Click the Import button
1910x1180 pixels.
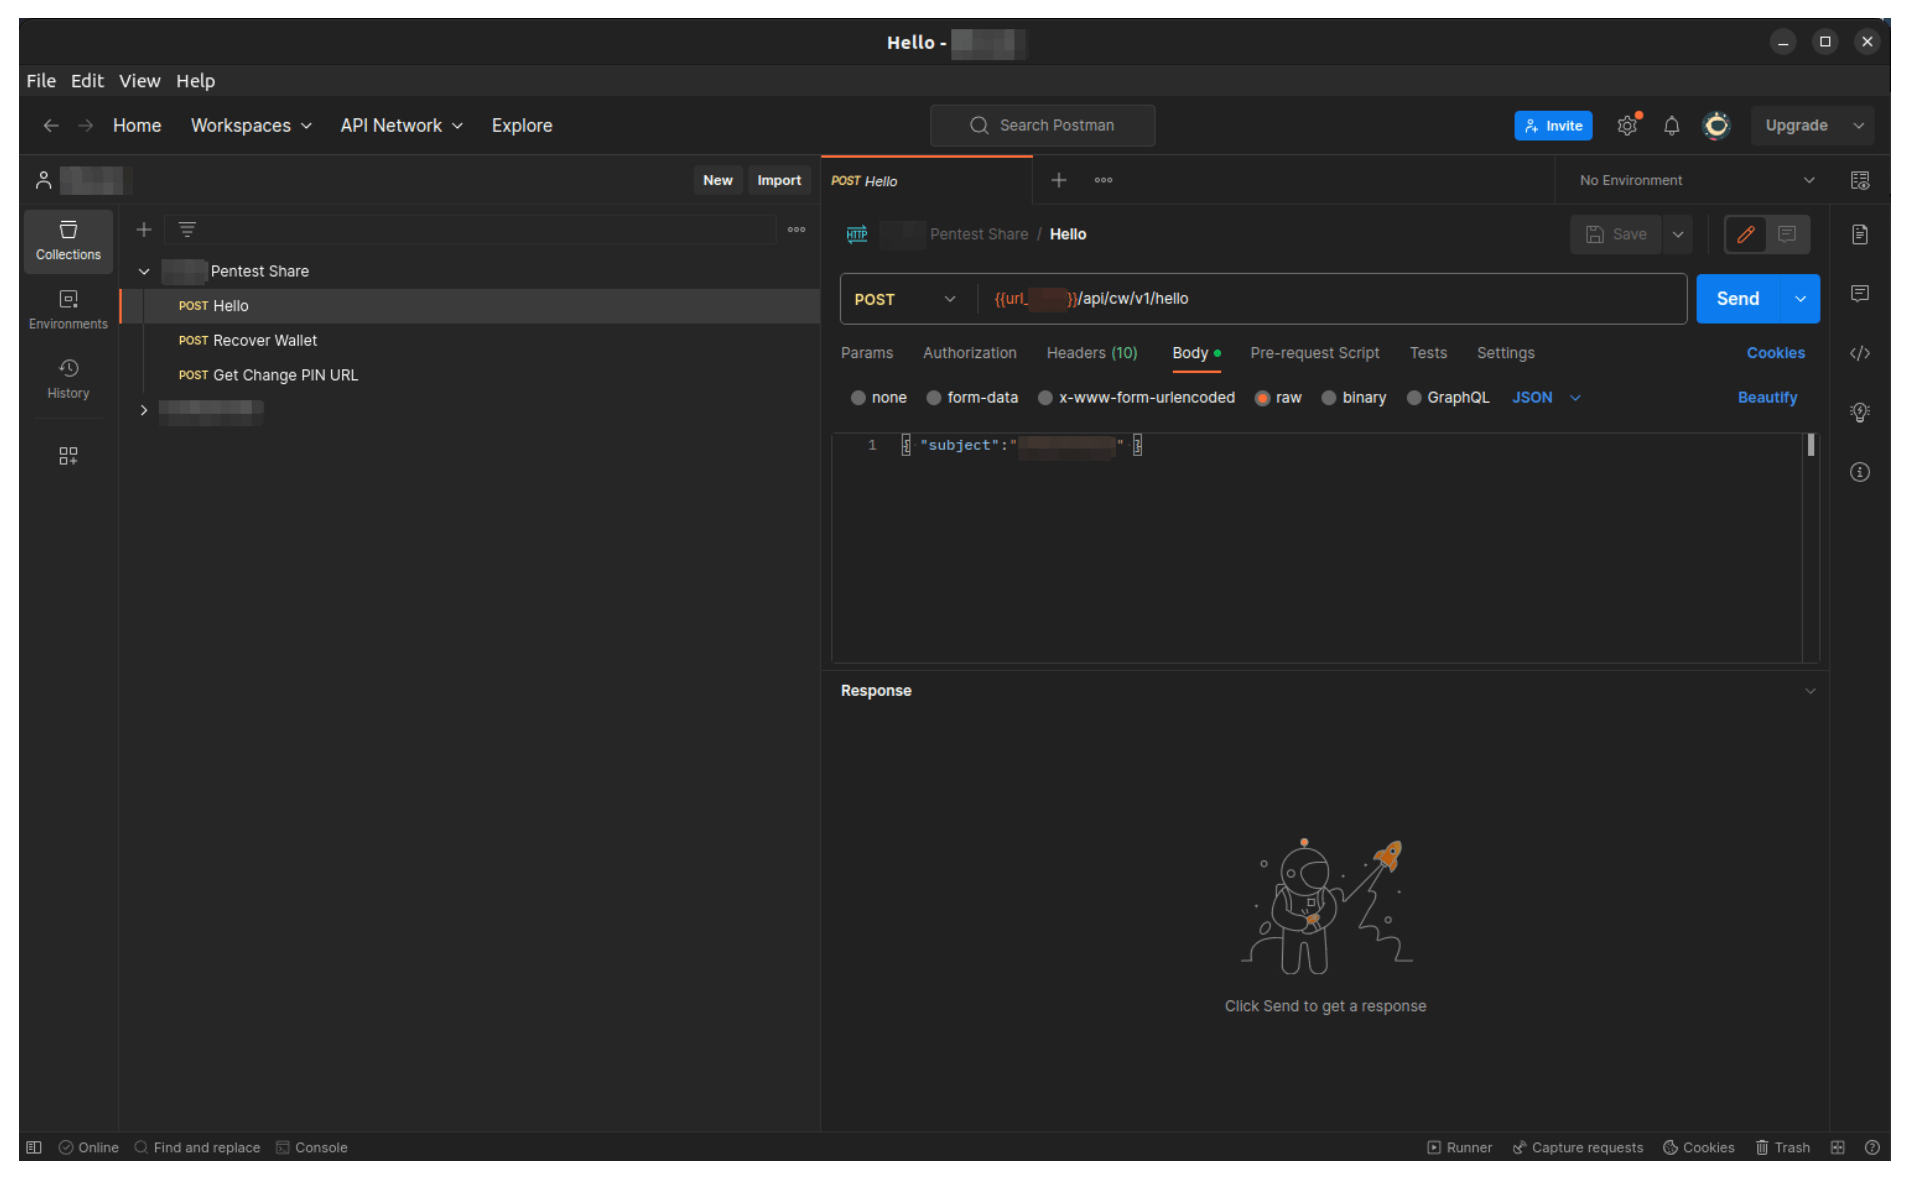pyautogui.click(x=779, y=180)
